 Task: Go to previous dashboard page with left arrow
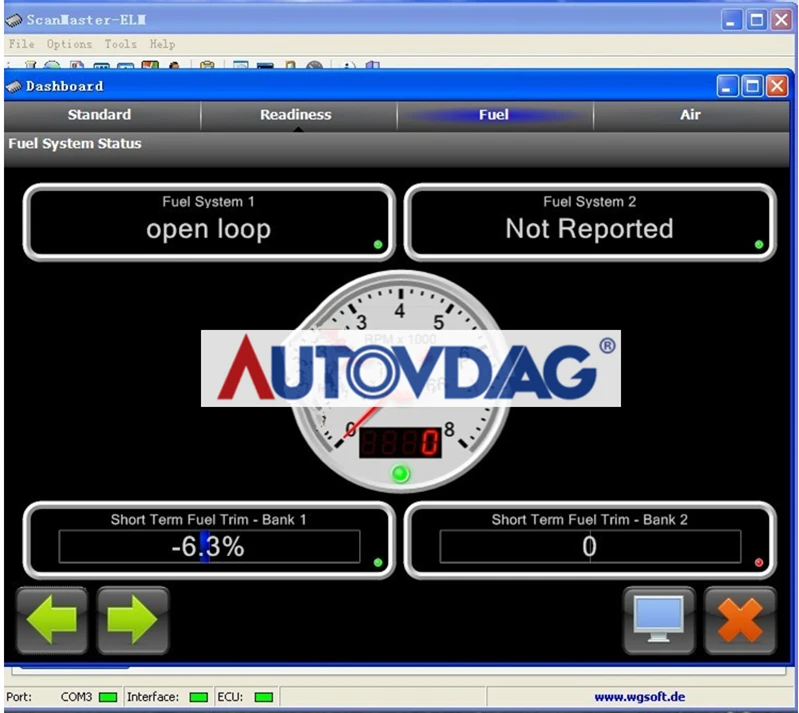pyautogui.click(x=52, y=620)
